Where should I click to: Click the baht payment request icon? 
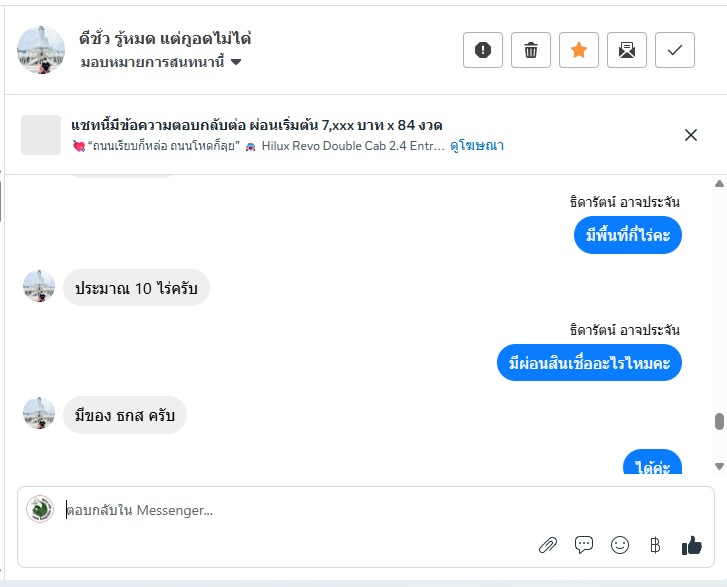[x=655, y=545]
